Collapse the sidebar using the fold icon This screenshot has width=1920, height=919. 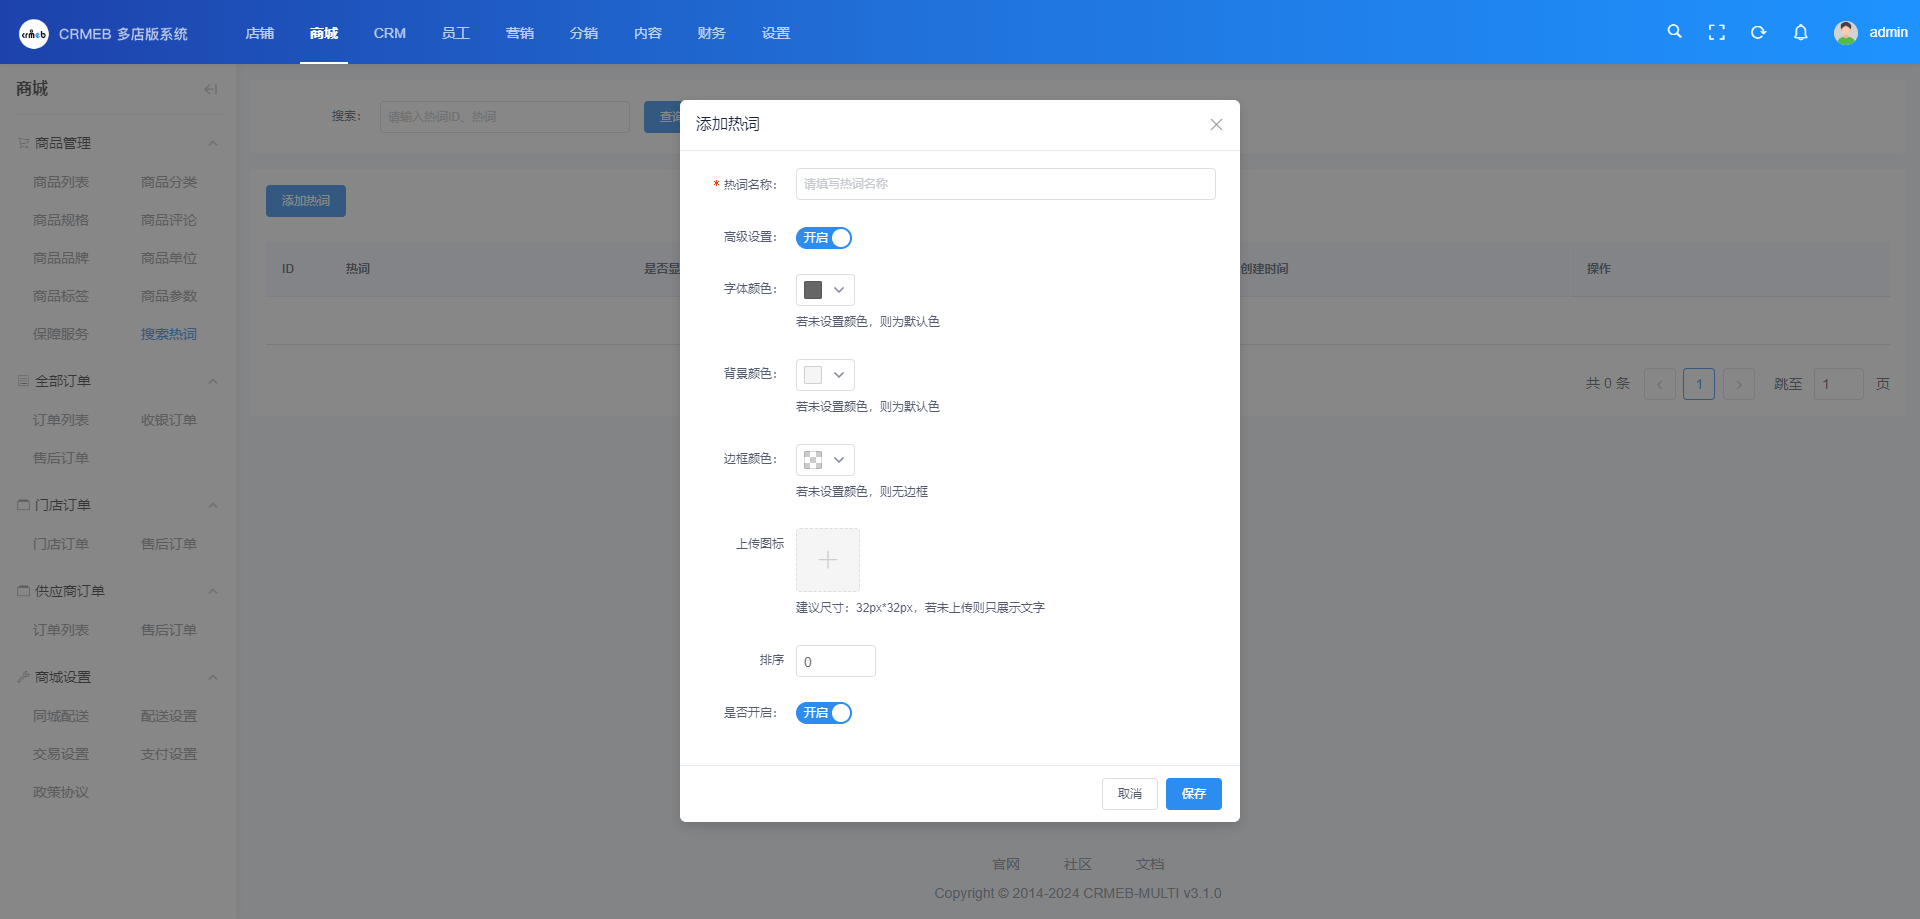210,89
